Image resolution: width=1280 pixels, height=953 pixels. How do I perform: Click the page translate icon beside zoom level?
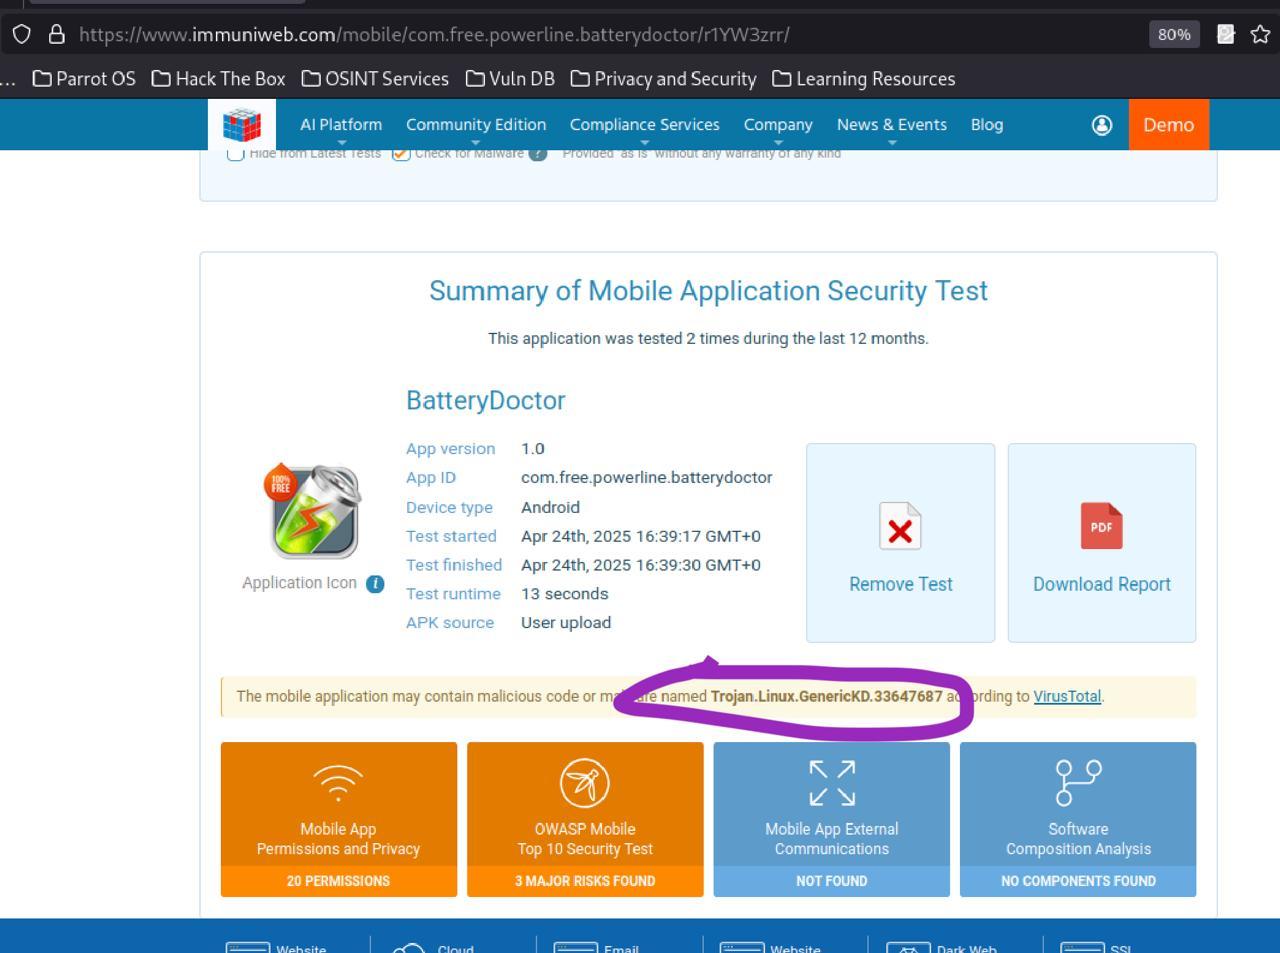1226,34
